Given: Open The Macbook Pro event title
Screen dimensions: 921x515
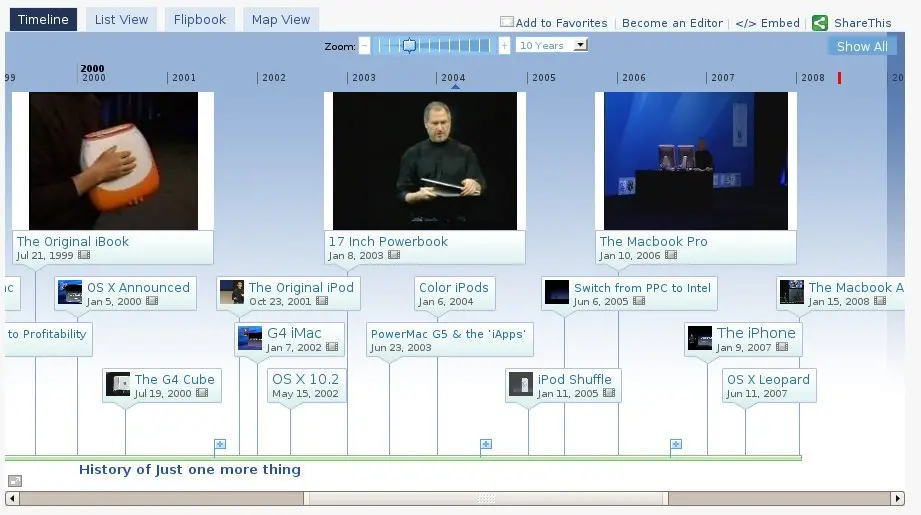Looking at the screenshot, I should (653, 241).
